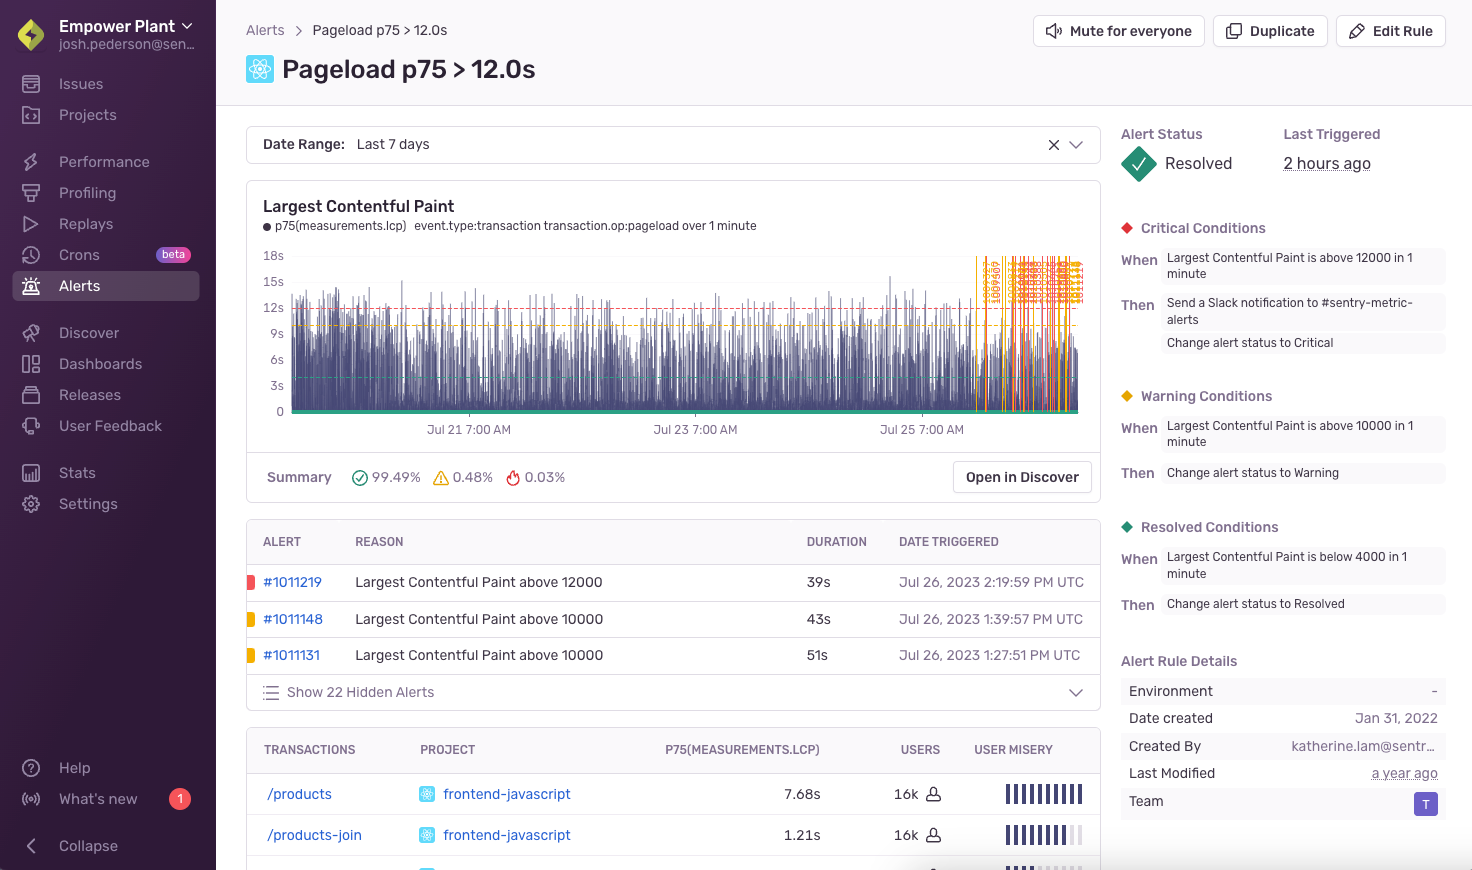Open the Settings gear icon in sidebar
Viewport: 1472px width, 870px height.
pos(31,504)
